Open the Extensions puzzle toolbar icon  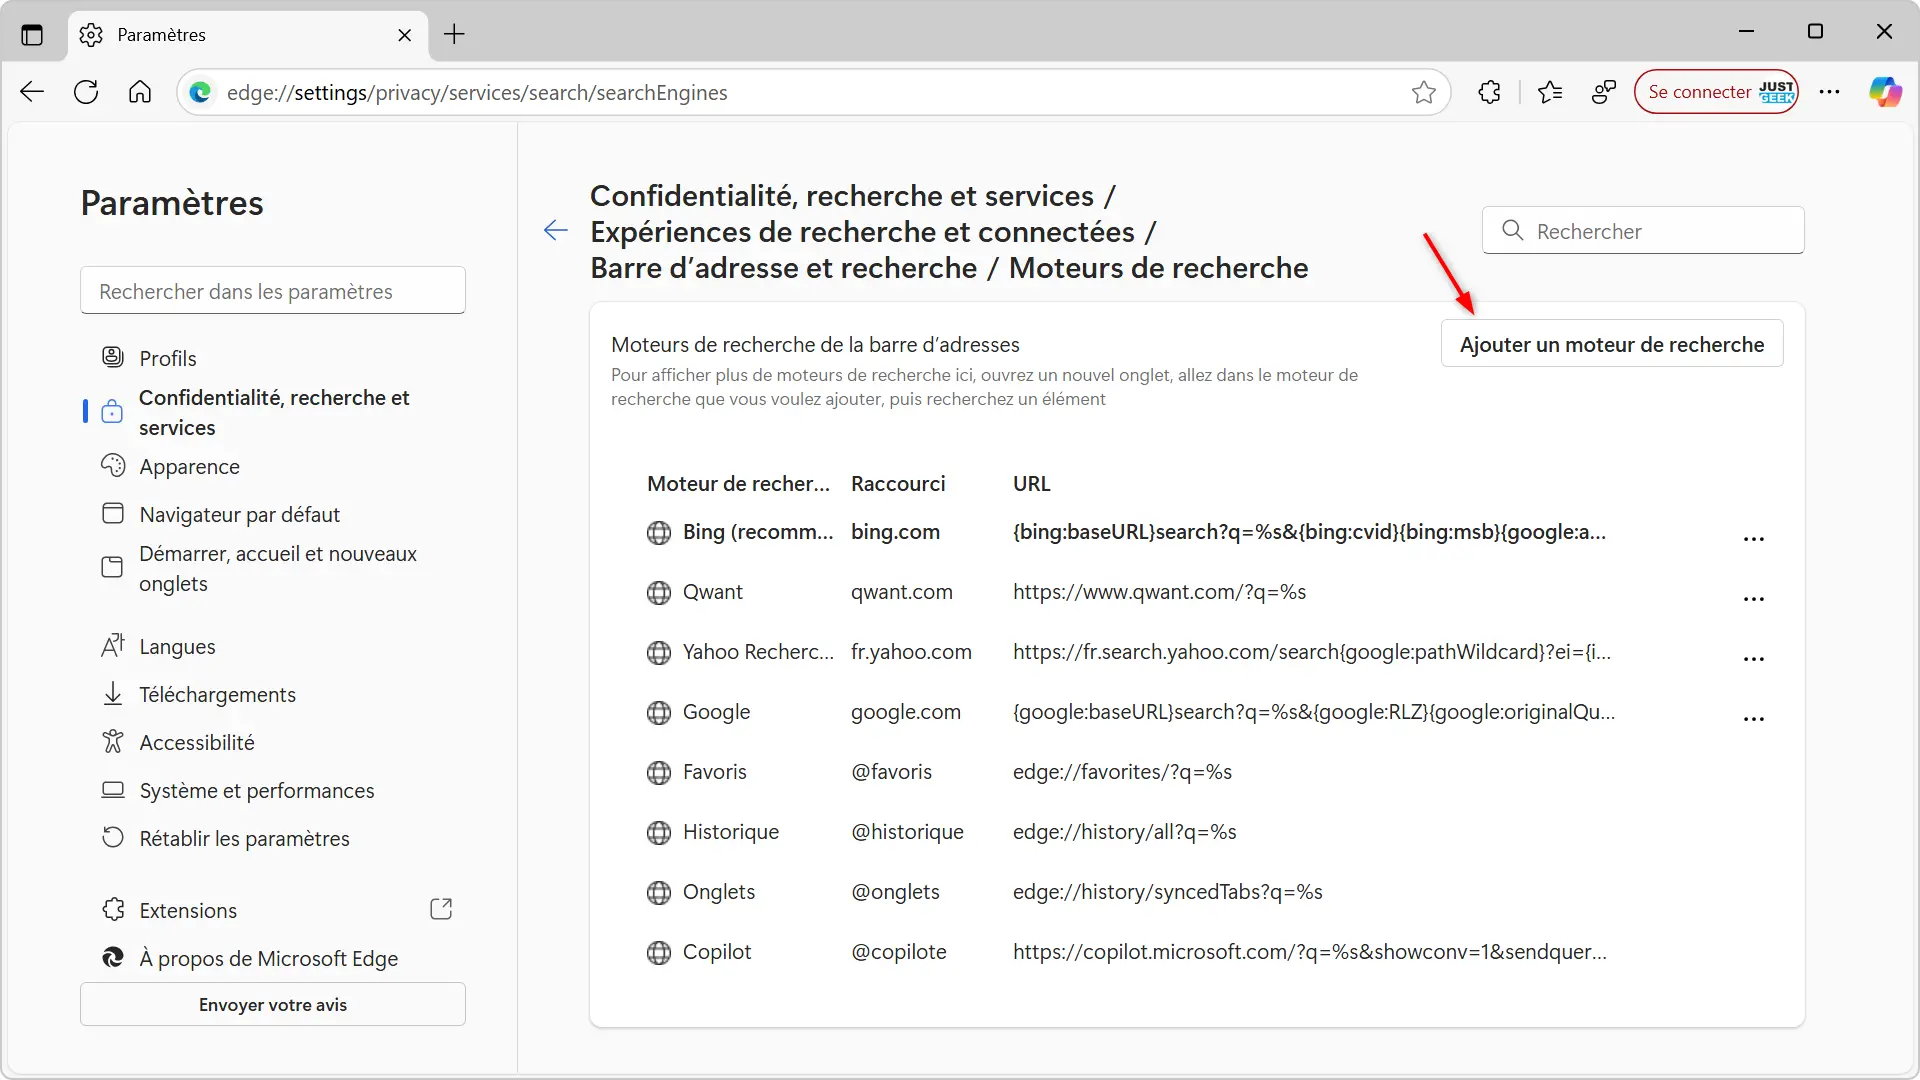1489,92
